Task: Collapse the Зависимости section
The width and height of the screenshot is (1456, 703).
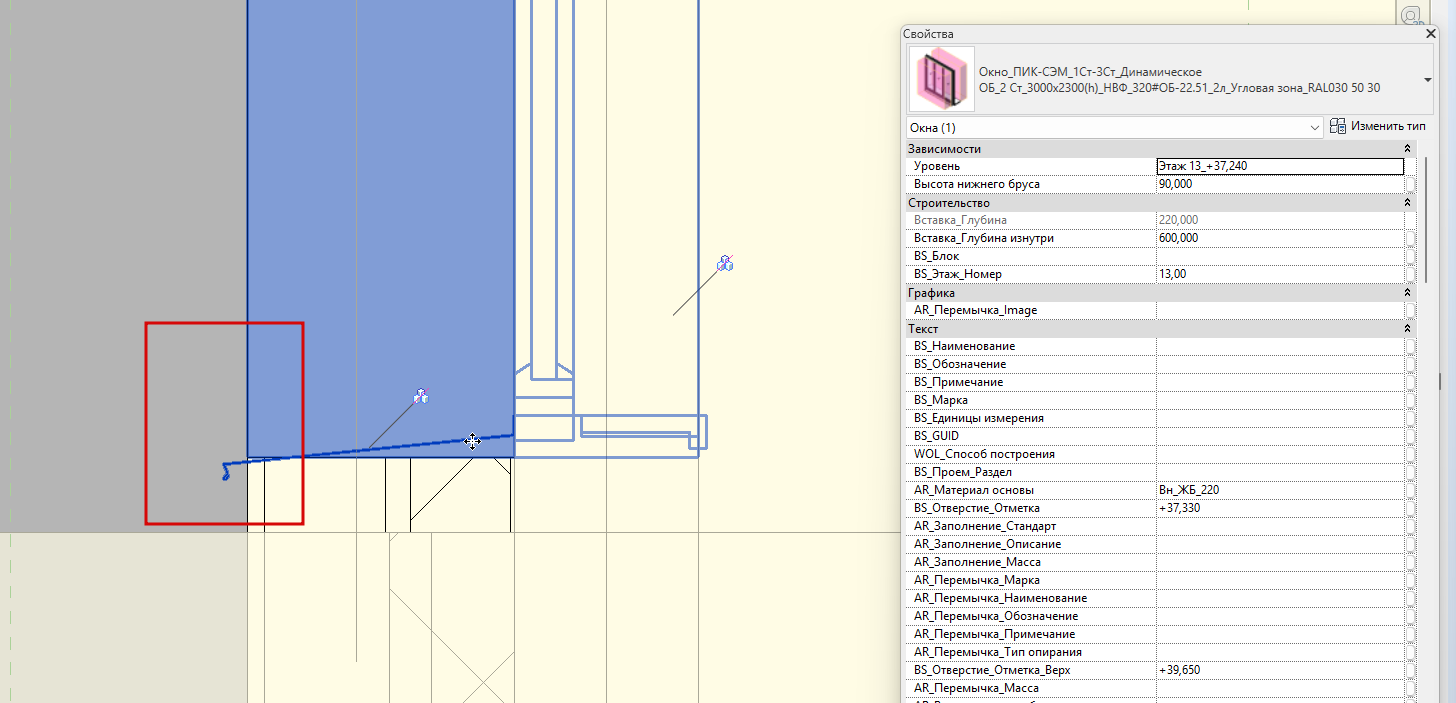Action: click(1408, 149)
